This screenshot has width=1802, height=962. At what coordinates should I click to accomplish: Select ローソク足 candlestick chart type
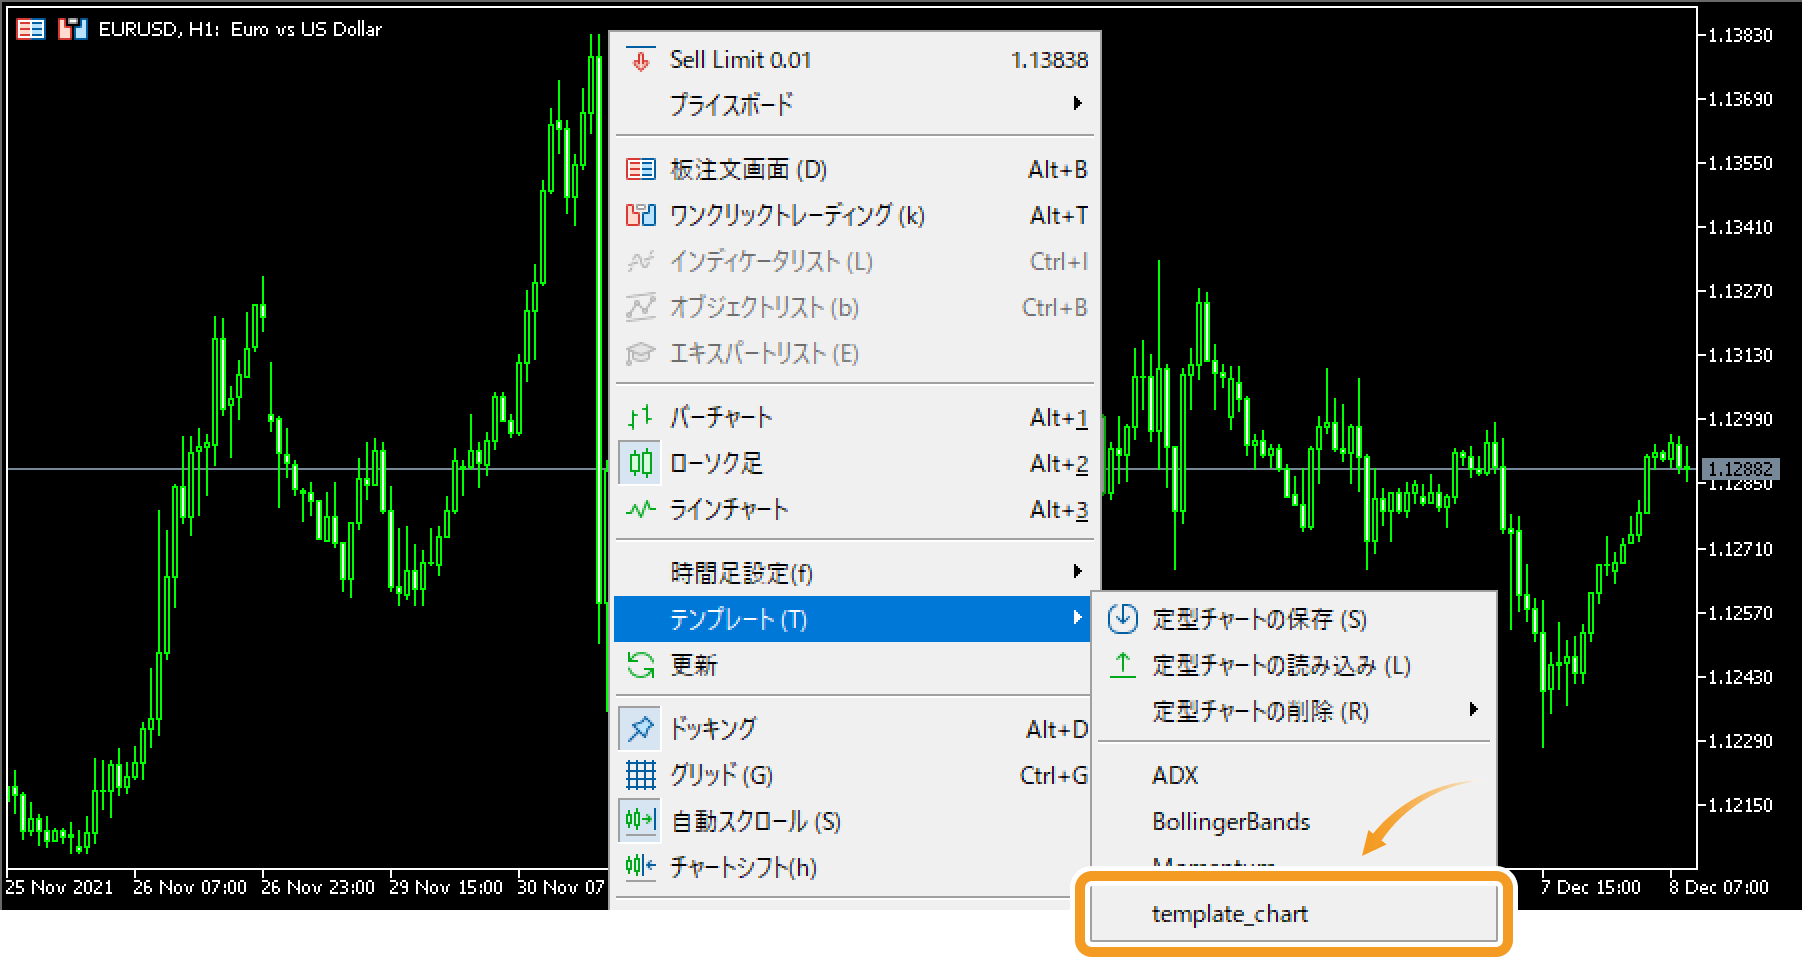point(853,463)
